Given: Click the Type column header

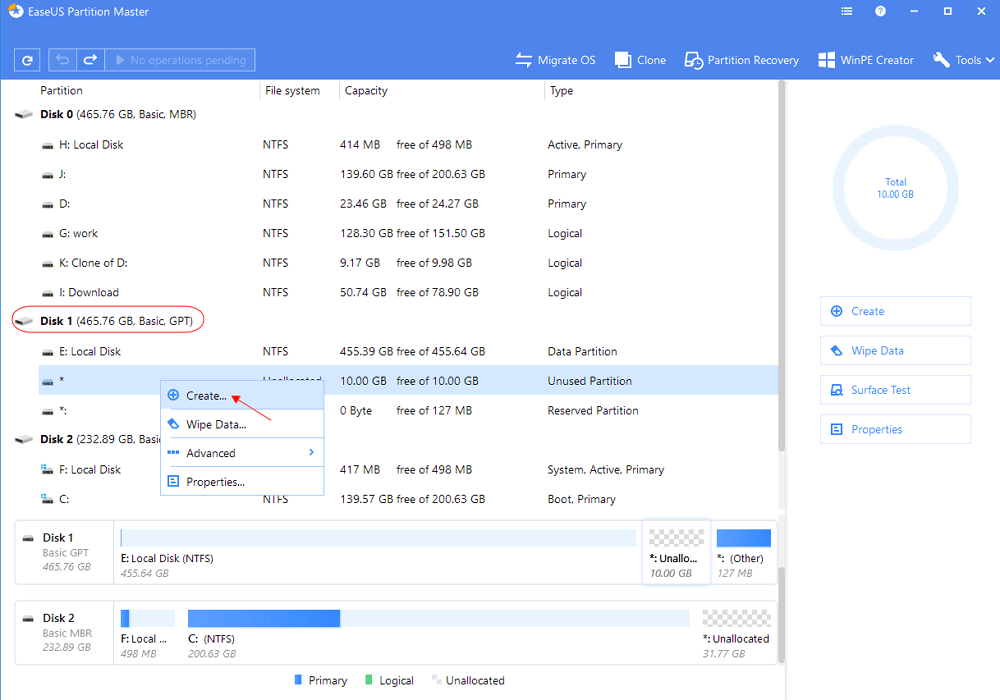Looking at the screenshot, I should tap(561, 91).
